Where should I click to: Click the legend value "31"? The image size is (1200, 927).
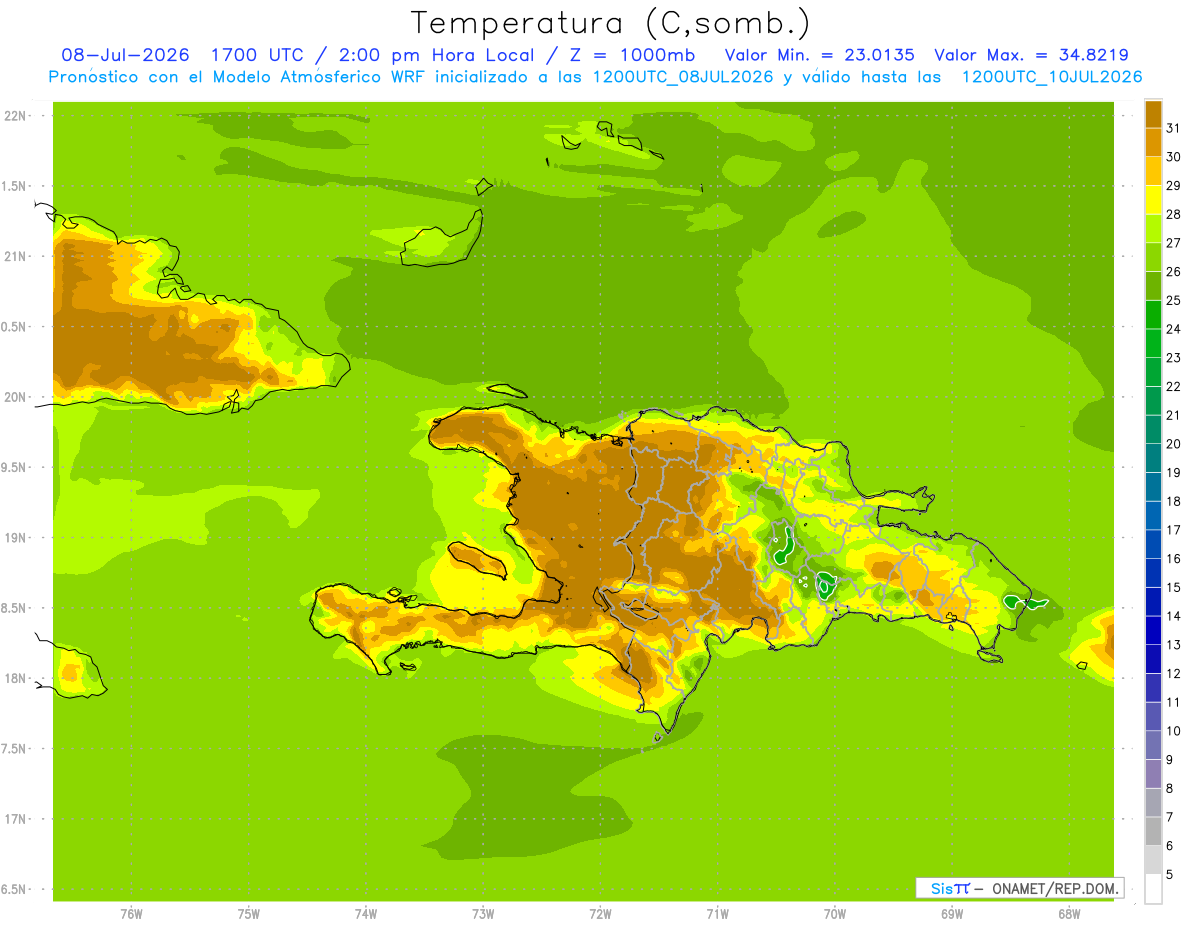coord(1173,128)
